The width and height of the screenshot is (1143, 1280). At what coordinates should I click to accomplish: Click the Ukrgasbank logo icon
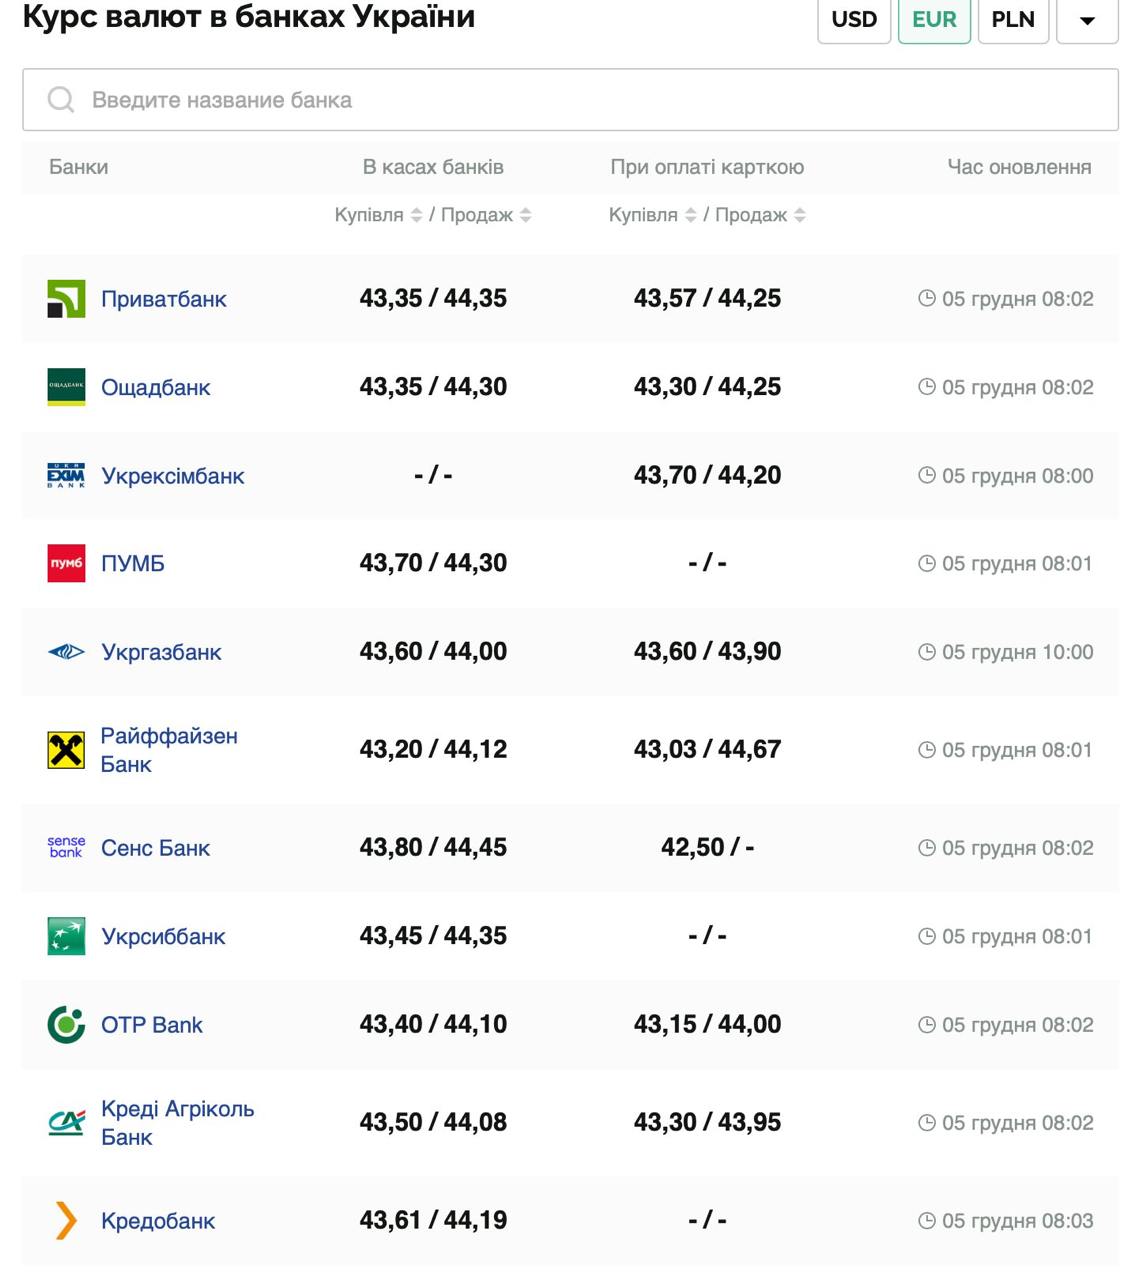pyautogui.click(x=66, y=652)
